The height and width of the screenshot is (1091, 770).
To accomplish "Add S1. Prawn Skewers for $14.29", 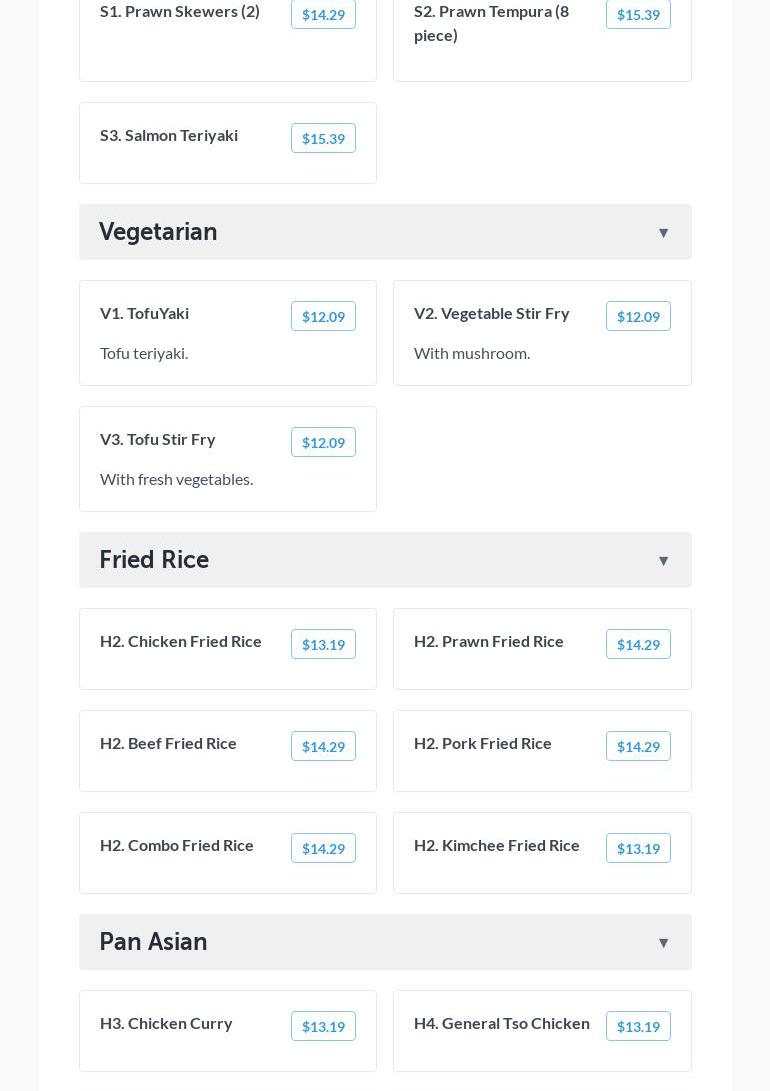I will [x=323, y=15].
